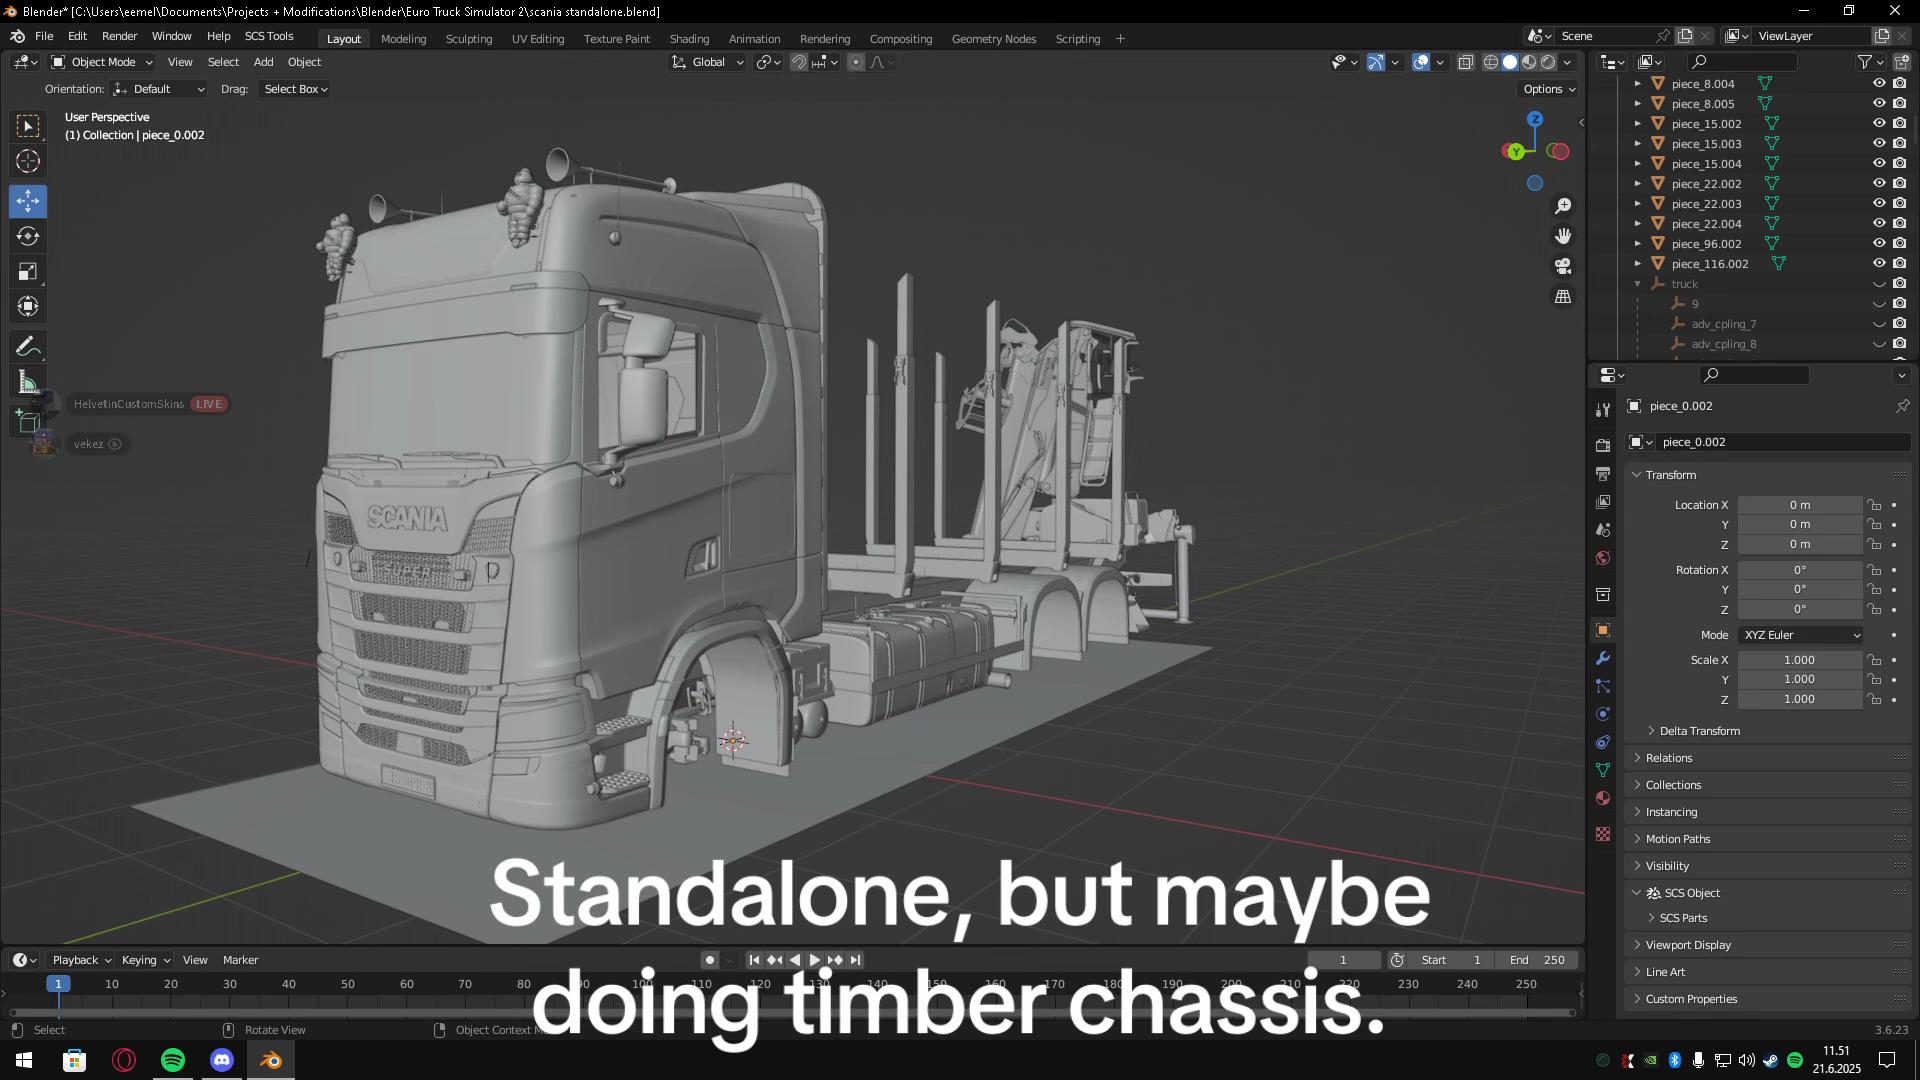Toggle snapping magnet in header
The image size is (1920, 1080).
[x=798, y=62]
